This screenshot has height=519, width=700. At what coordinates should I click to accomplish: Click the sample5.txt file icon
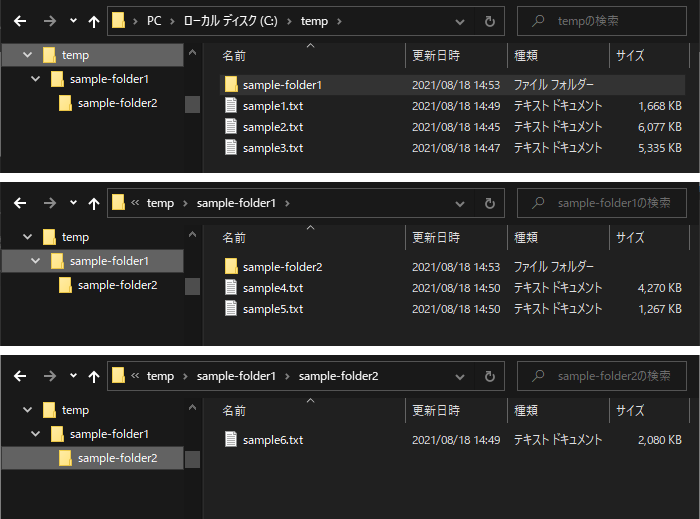click(231, 309)
